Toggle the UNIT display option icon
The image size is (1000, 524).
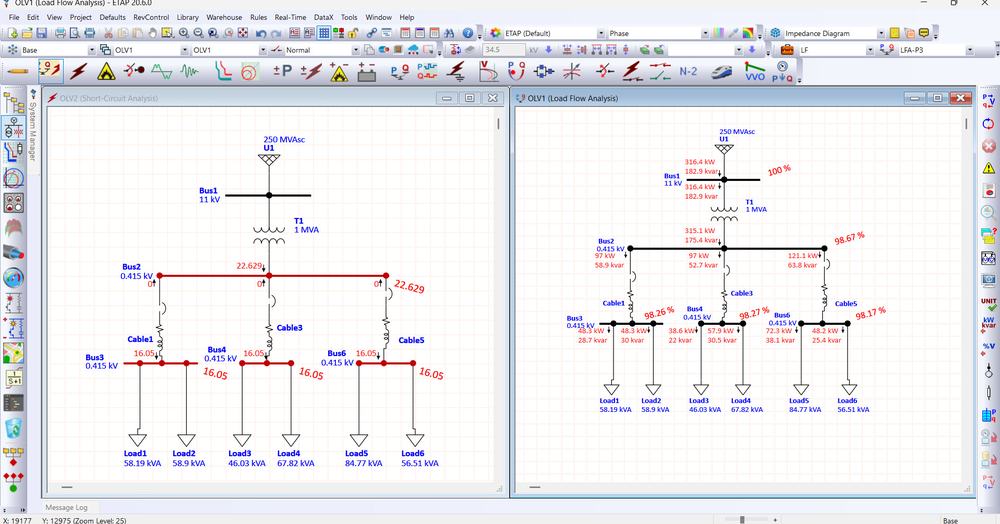click(x=989, y=302)
